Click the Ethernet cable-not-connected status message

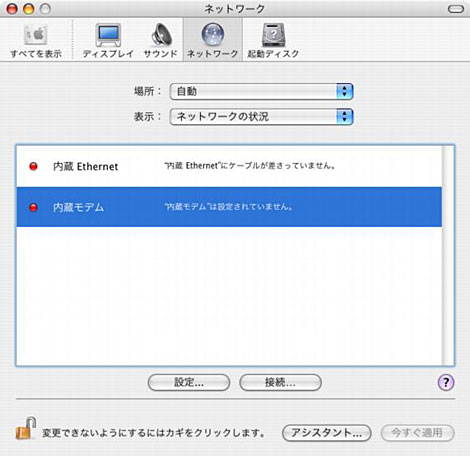point(250,166)
